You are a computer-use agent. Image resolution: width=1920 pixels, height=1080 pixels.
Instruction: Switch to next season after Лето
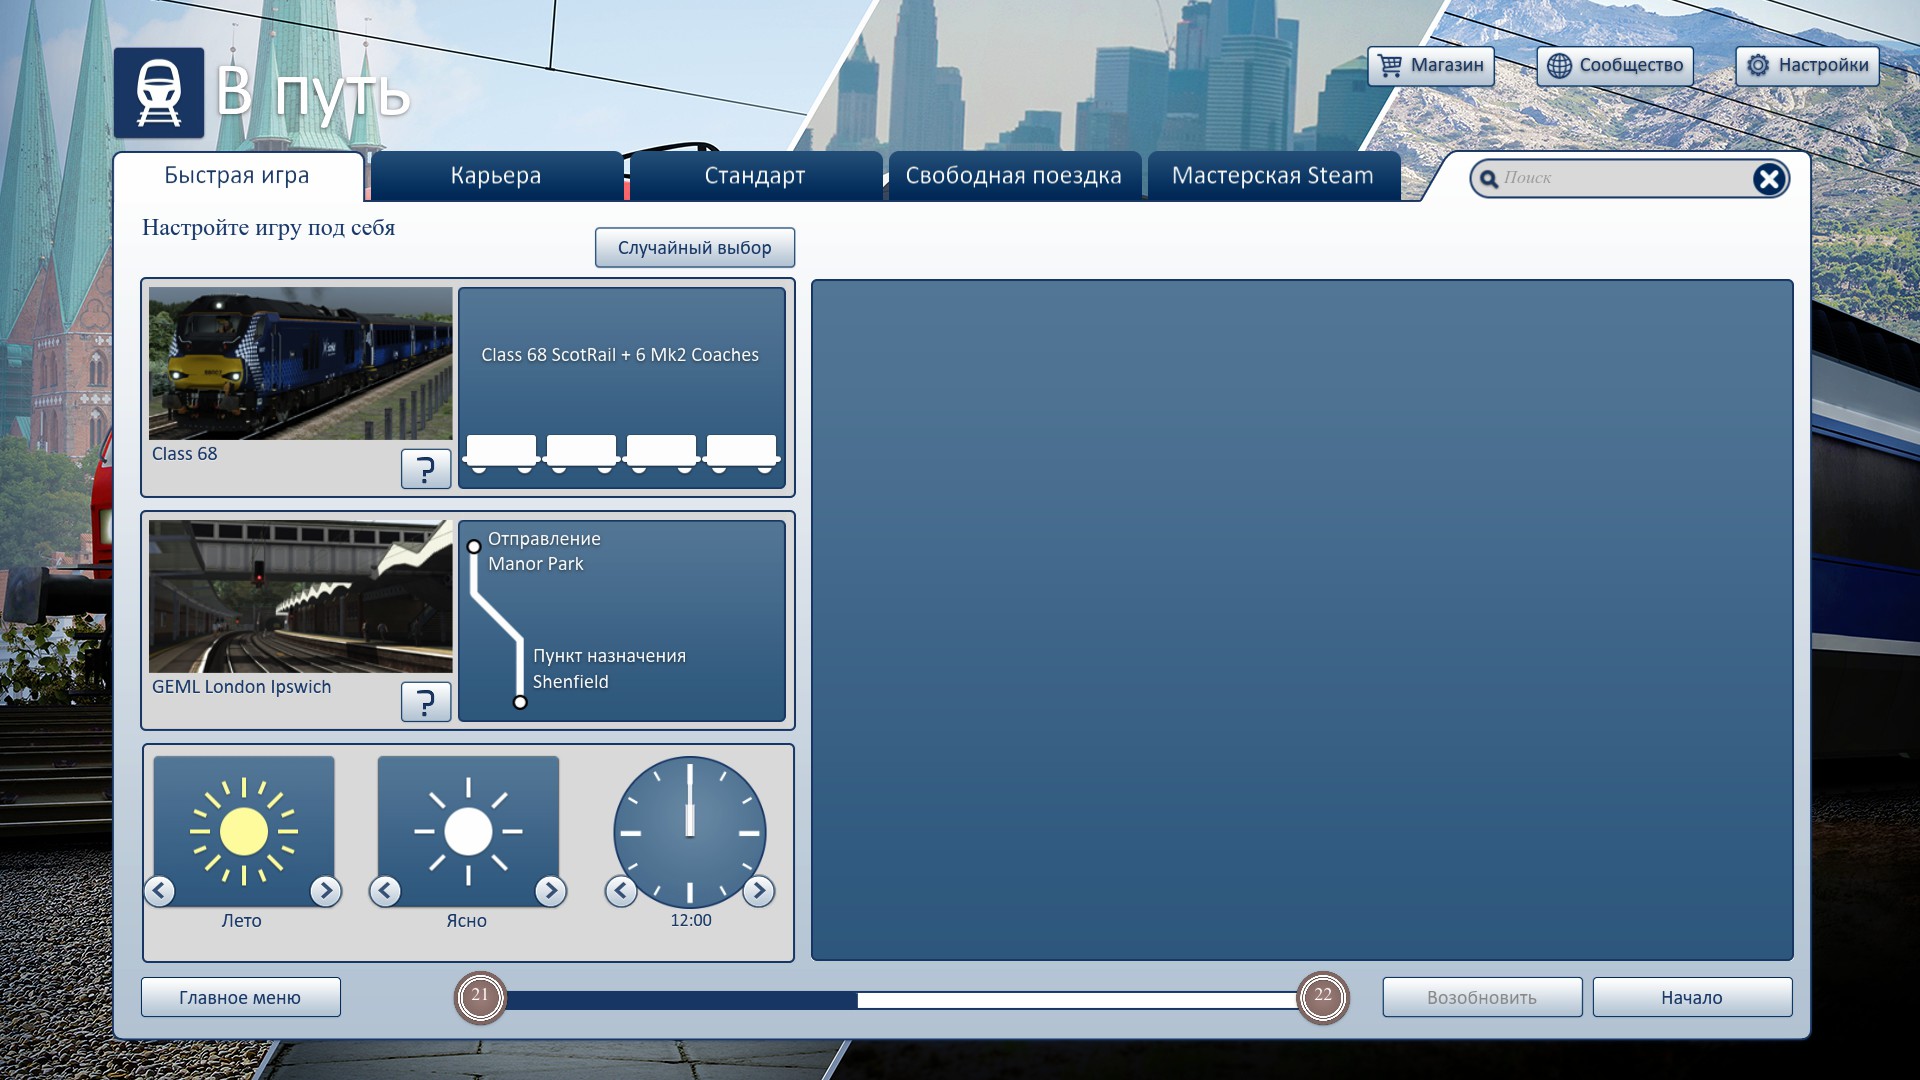[x=325, y=890]
